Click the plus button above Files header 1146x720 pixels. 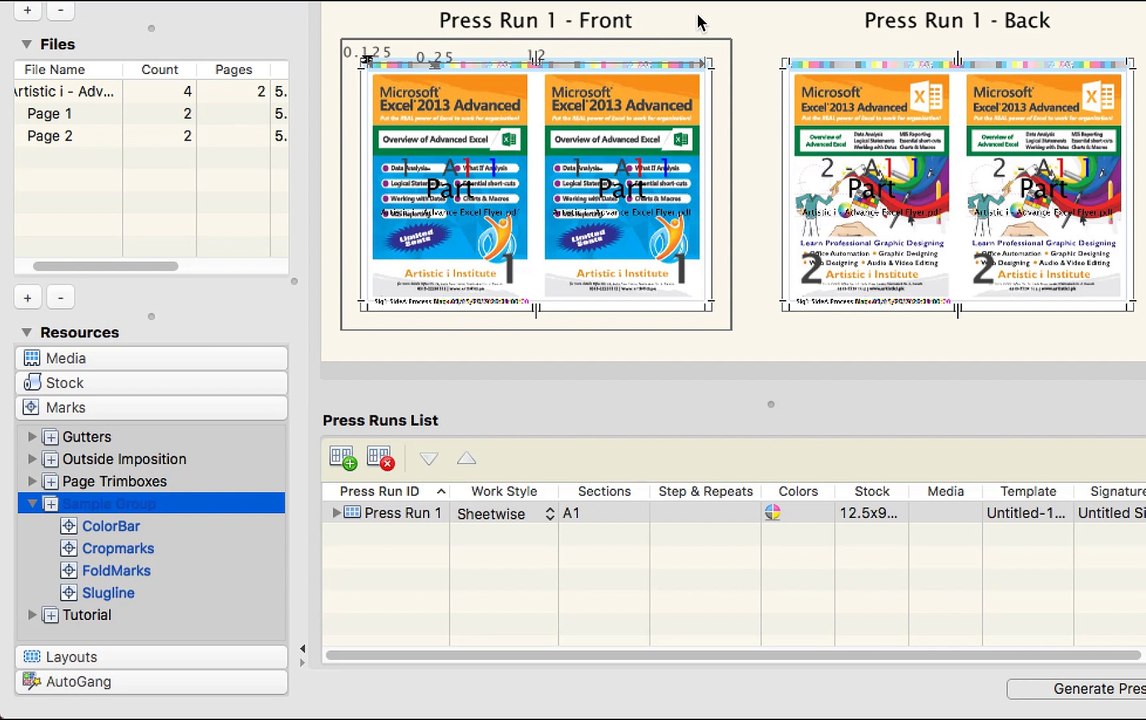(x=28, y=10)
